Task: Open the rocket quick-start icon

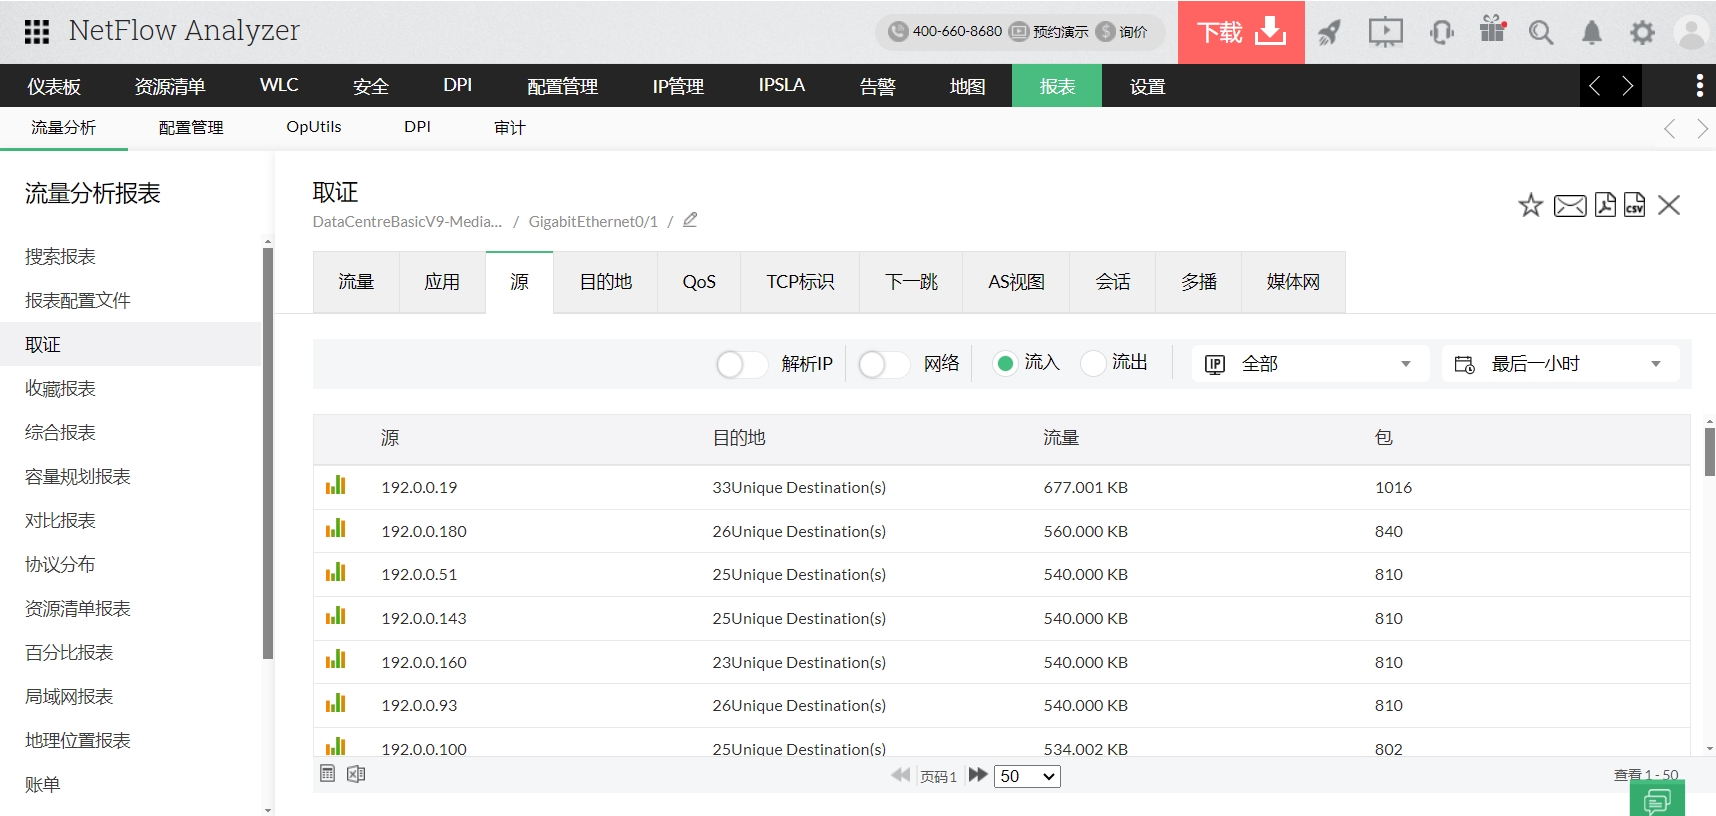Action: (x=1329, y=33)
